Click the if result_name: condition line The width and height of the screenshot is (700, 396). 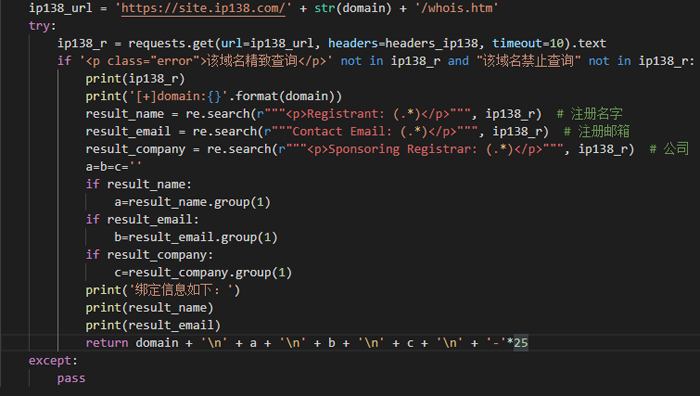(x=138, y=184)
